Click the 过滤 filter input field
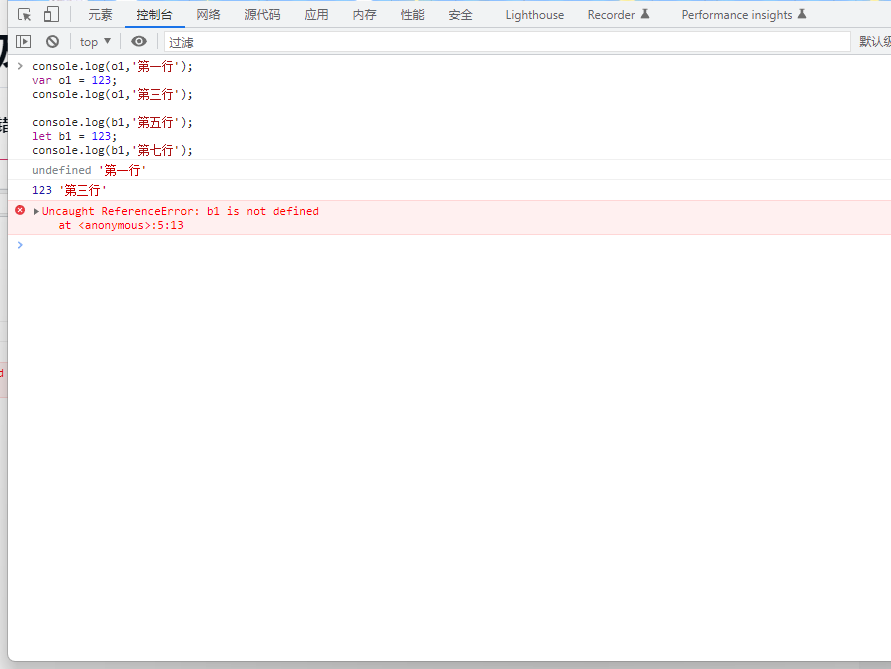The height and width of the screenshot is (669, 891). tap(507, 42)
